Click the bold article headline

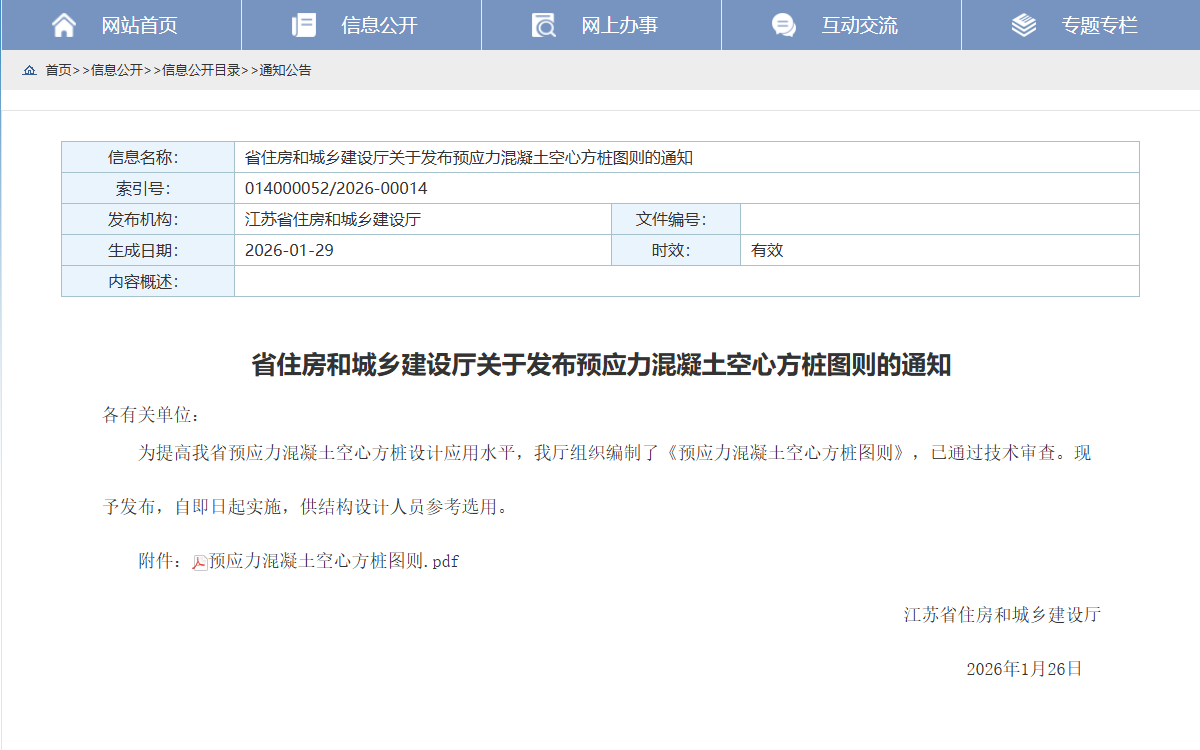(601, 365)
